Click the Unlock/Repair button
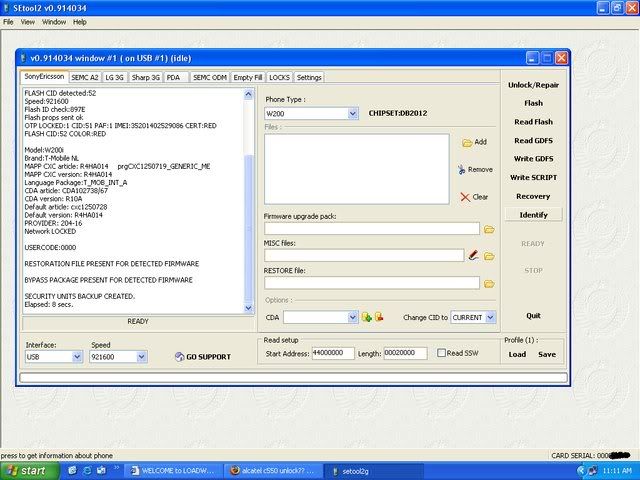This screenshot has width=640, height=480. pyautogui.click(x=533, y=85)
